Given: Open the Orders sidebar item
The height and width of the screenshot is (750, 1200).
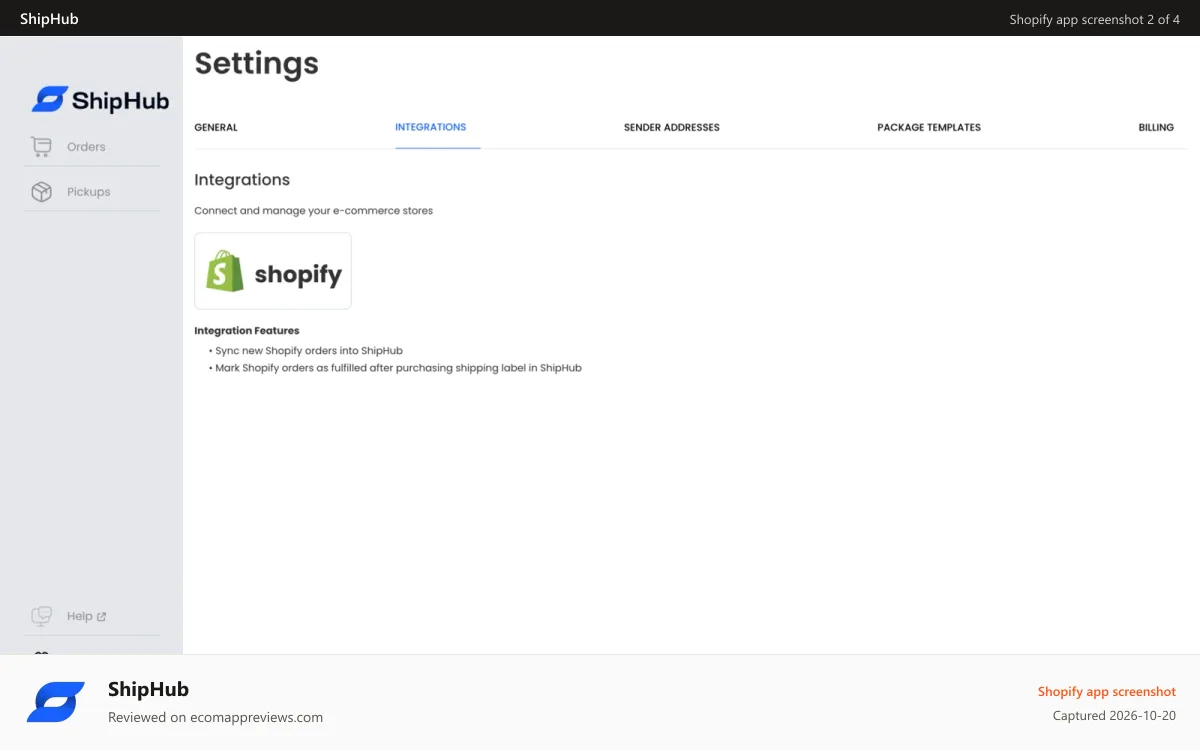Looking at the screenshot, I should tap(92, 147).
